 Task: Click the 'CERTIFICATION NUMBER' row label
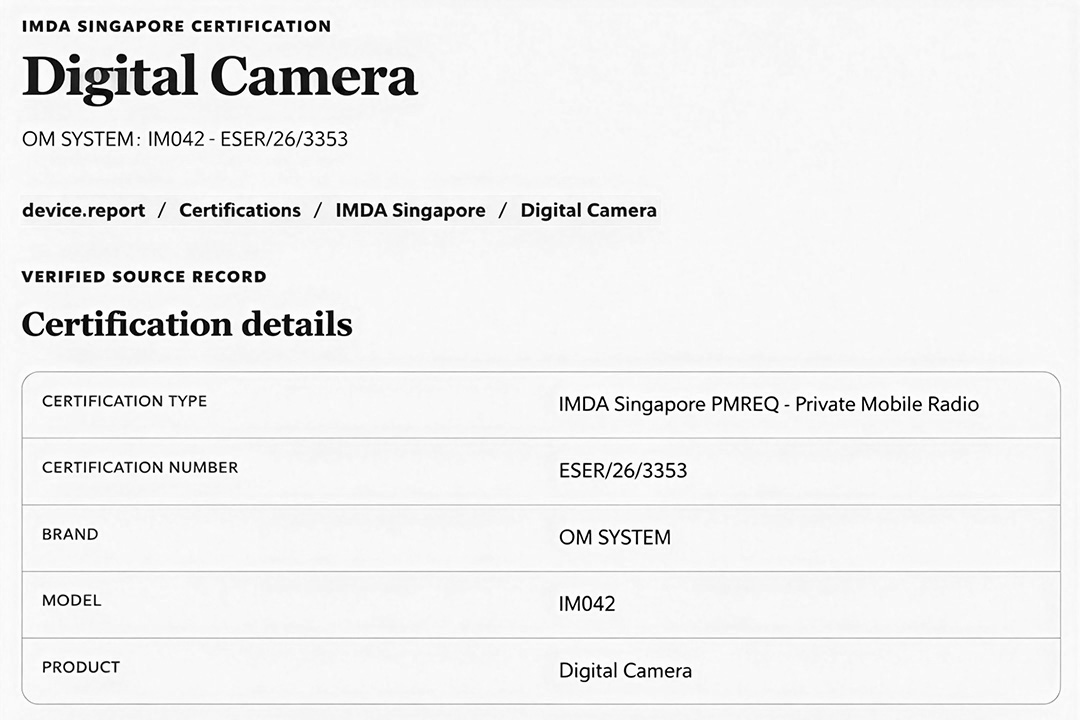coord(140,467)
